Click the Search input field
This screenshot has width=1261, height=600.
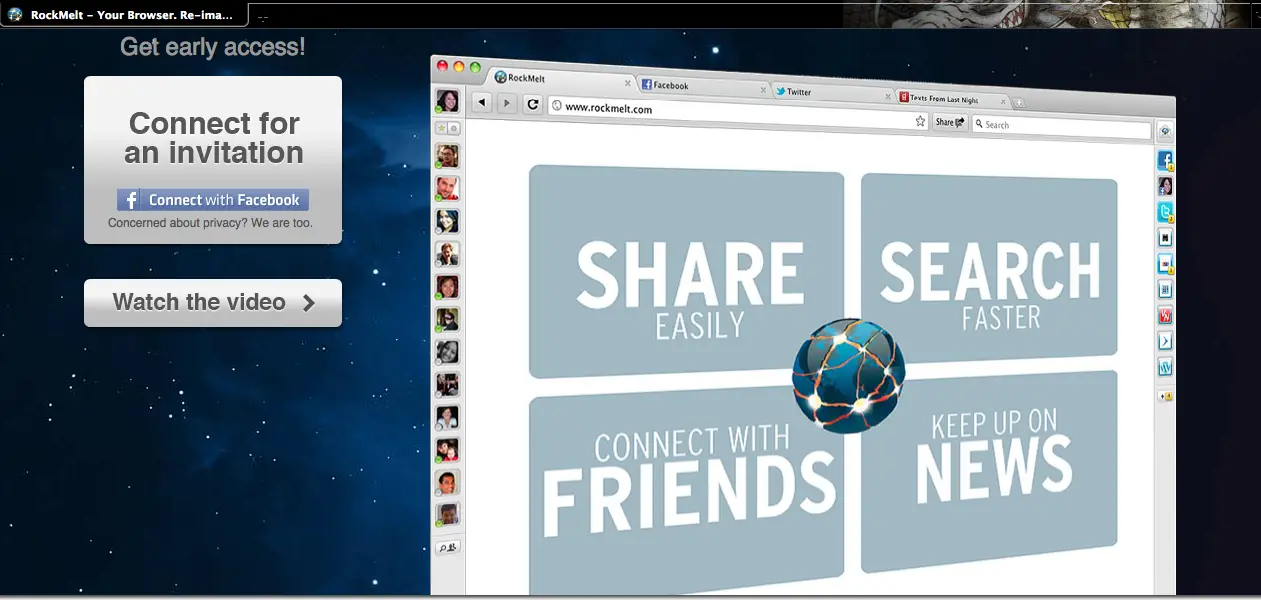click(x=1064, y=127)
